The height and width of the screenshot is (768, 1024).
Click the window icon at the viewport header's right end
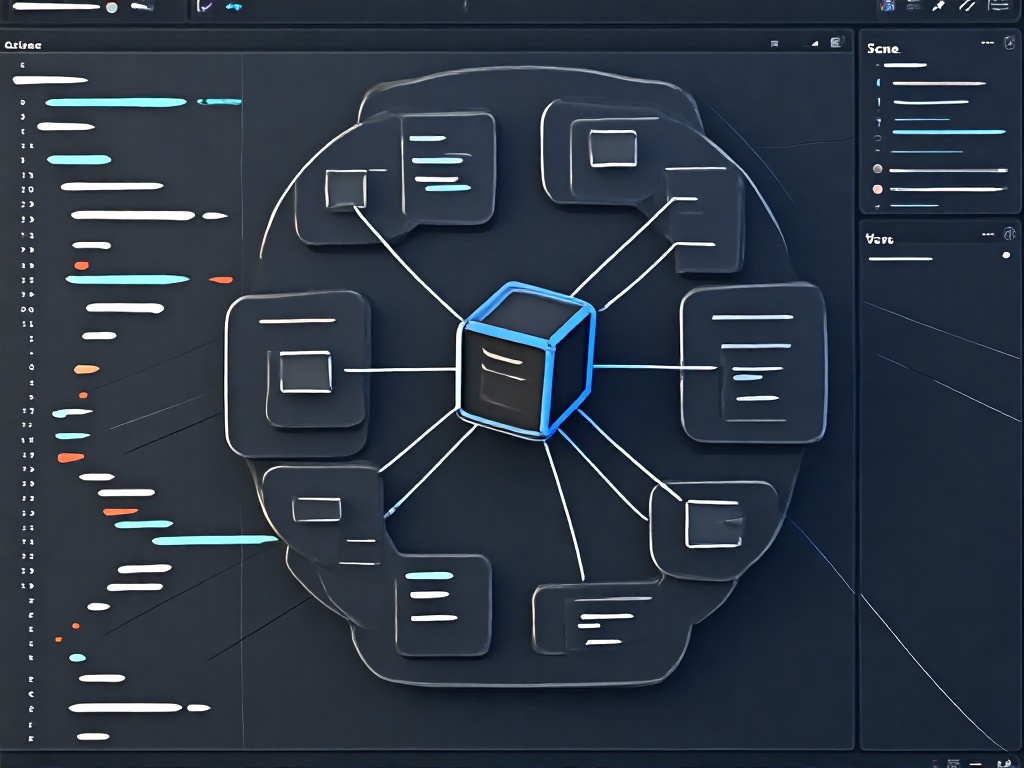pos(835,43)
